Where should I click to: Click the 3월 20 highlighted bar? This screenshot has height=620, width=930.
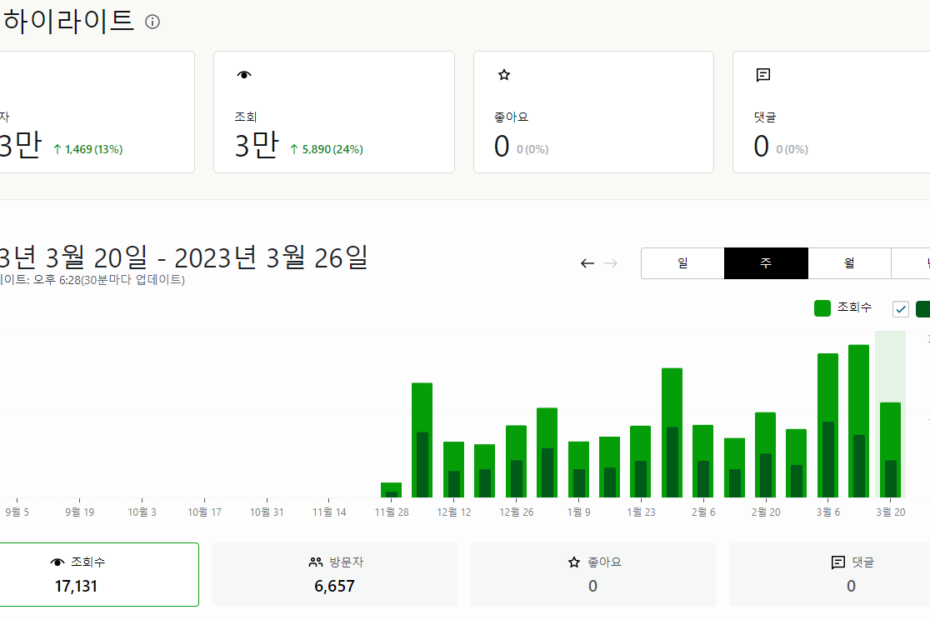click(x=890, y=450)
